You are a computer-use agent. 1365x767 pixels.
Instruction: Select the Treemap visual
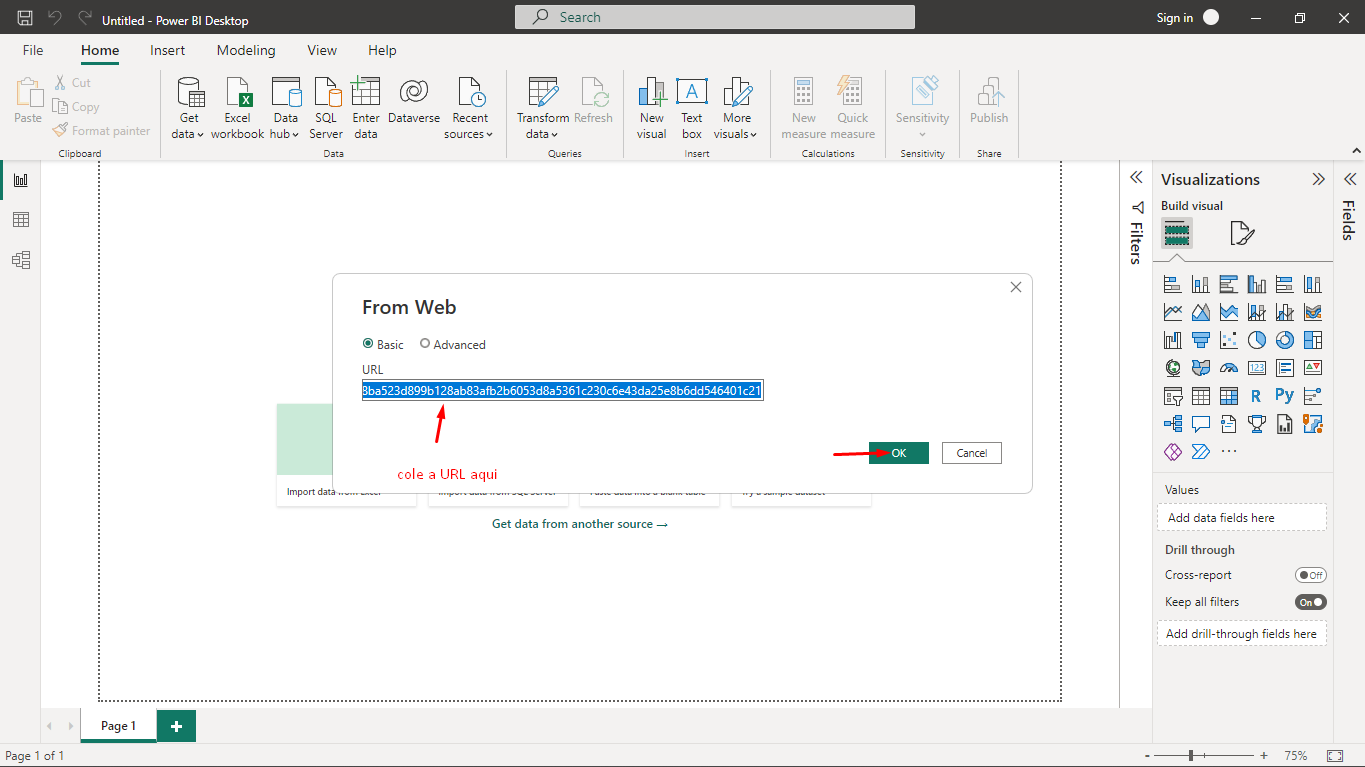pos(1313,340)
